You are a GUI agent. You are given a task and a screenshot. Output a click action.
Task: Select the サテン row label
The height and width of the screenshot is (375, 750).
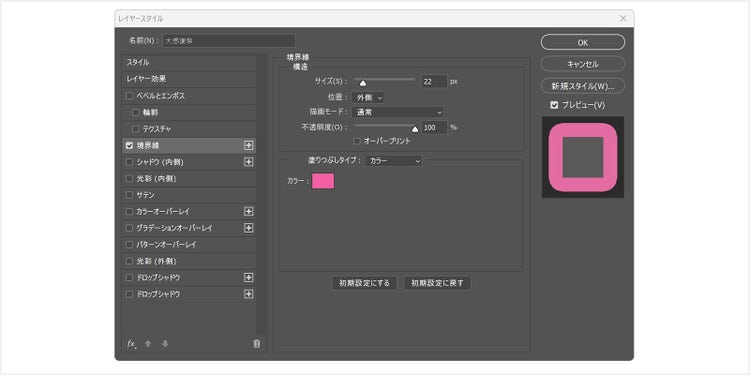[145, 195]
